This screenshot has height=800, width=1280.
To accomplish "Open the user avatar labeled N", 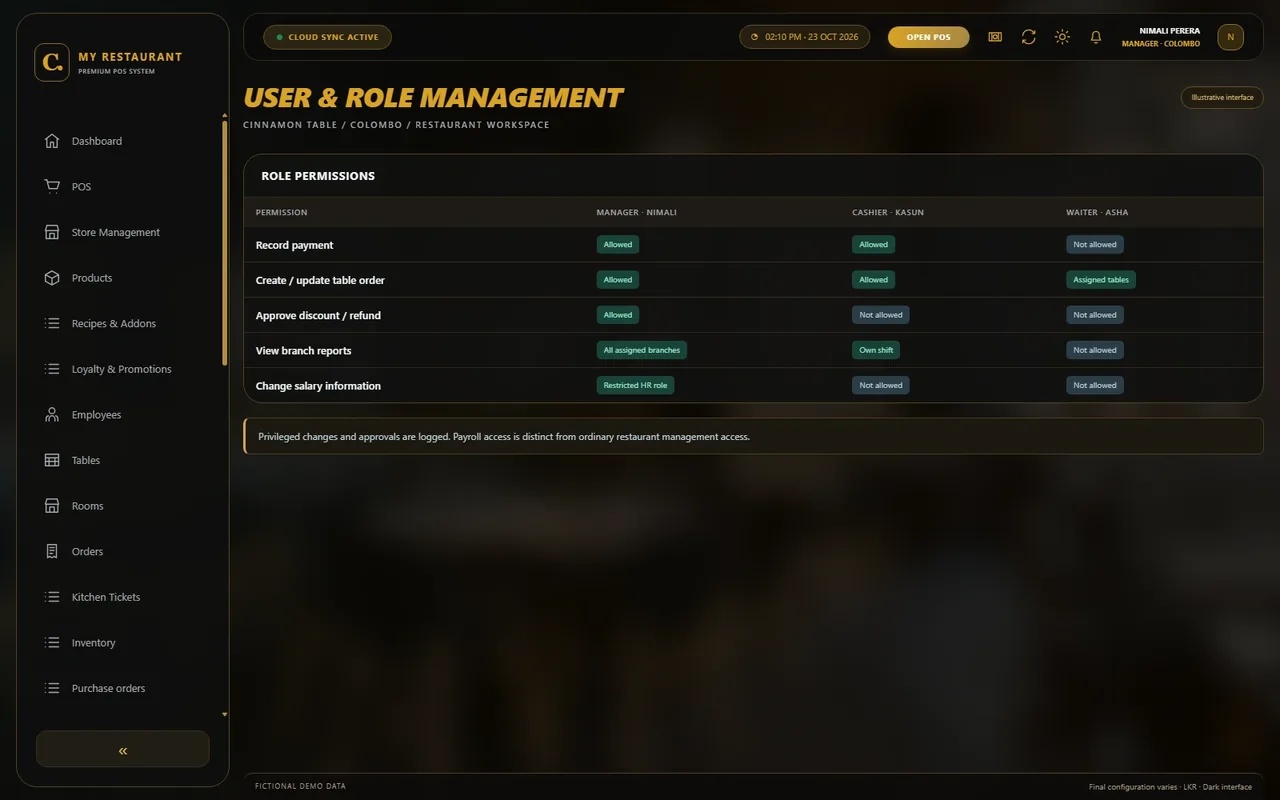I will (1230, 37).
